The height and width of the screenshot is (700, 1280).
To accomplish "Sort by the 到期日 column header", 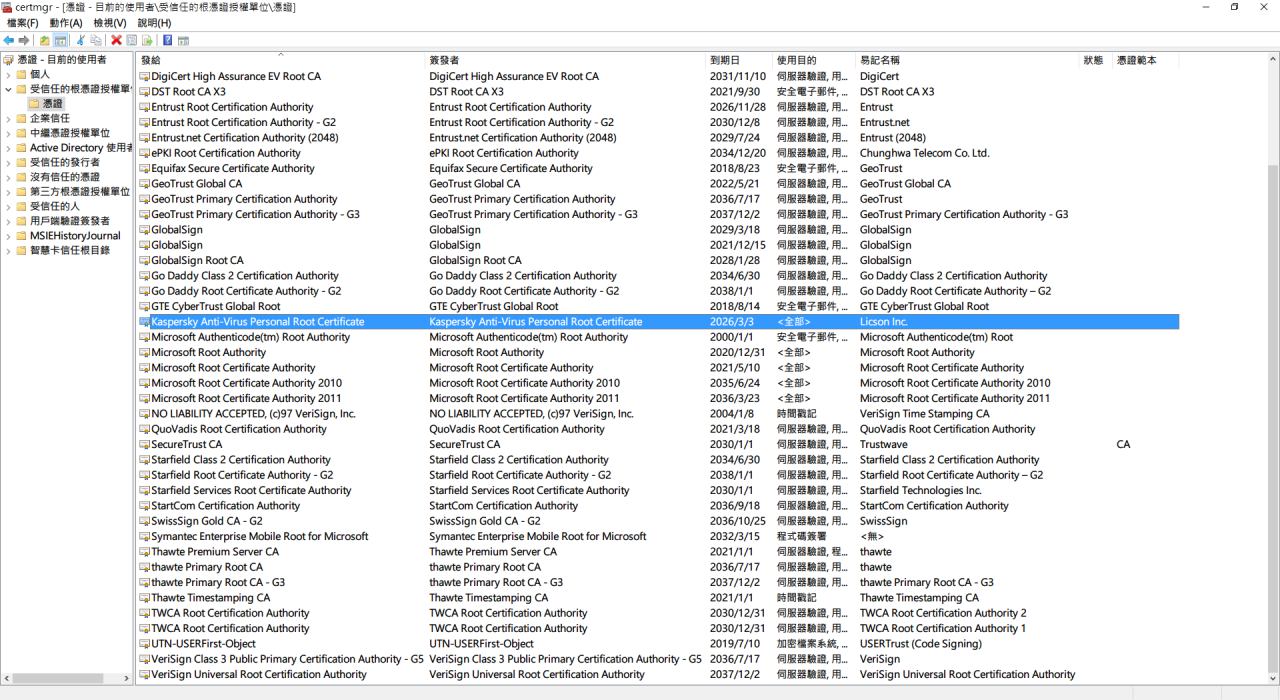I will pyautogui.click(x=739, y=60).
